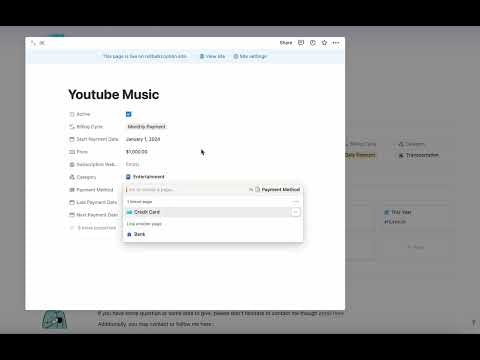480x360 pixels.
Task: Open the Payment Method database link in popup
Action: 278,190
